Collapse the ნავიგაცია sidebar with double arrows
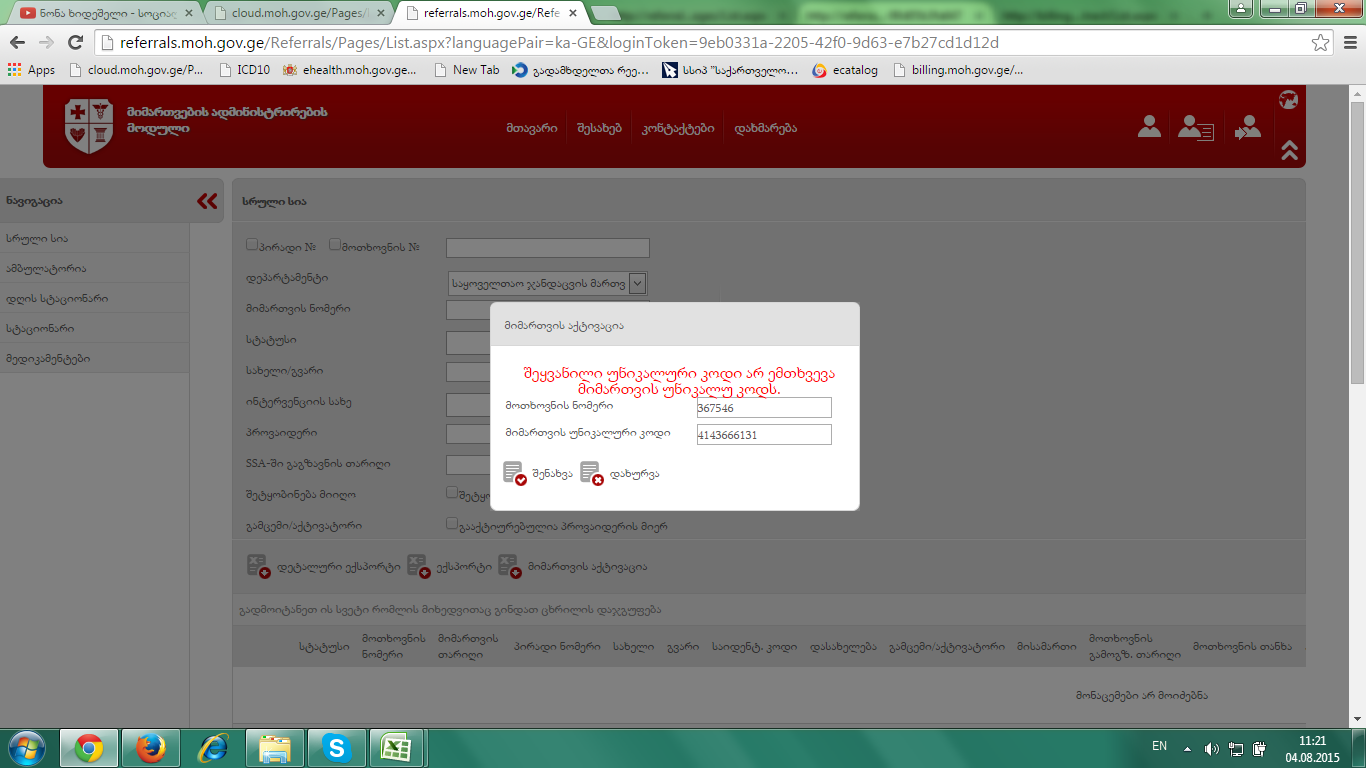1366x768 pixels. (x=207, y=201)
